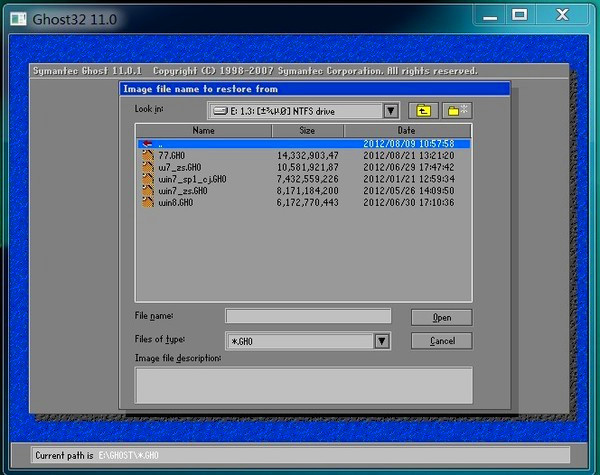
Task: Click the *.GHO file type combo box
Action: 308,341
